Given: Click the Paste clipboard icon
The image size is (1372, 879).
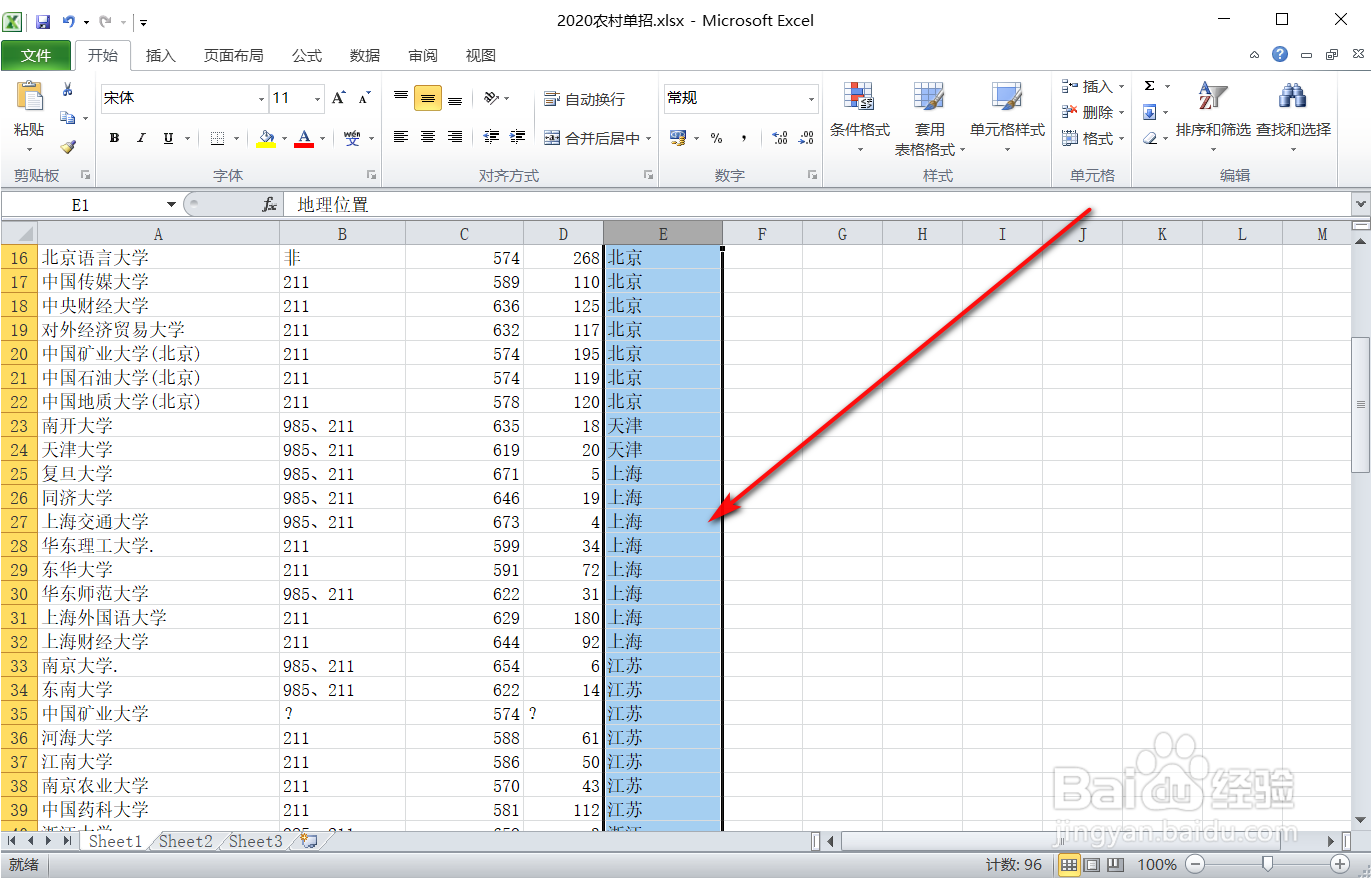Looking at the screenshot, I should (29, 97).
